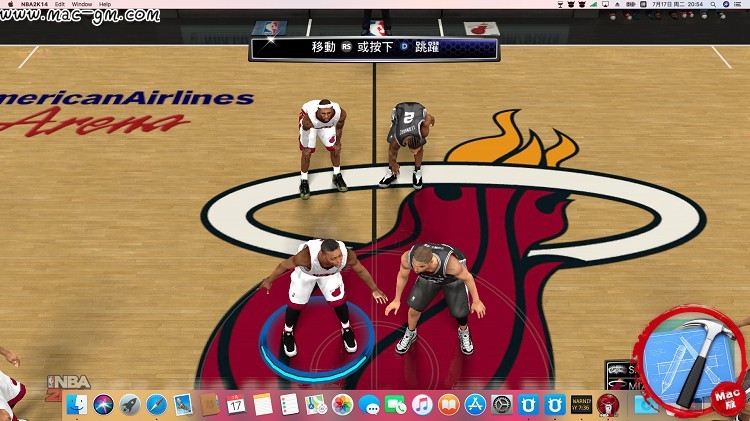750x421 pixels.
Task: Click the D jump button icon in hint bar
Action: pos(404,47)
